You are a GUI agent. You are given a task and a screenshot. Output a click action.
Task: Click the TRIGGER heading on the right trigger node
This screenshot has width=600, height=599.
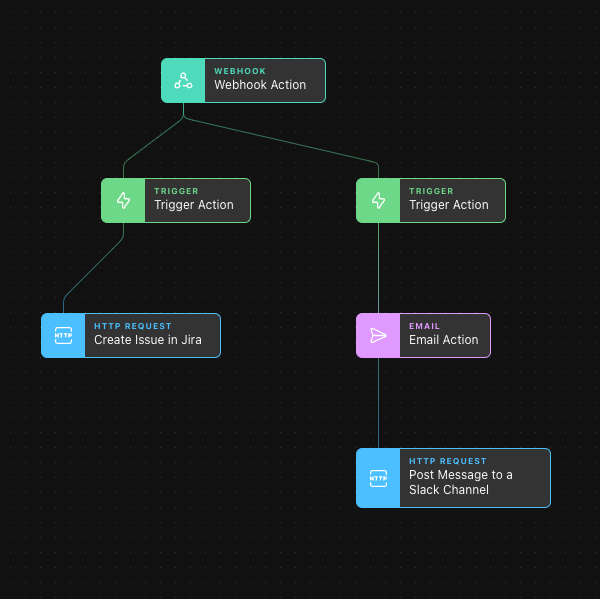(x=431, y=191)
